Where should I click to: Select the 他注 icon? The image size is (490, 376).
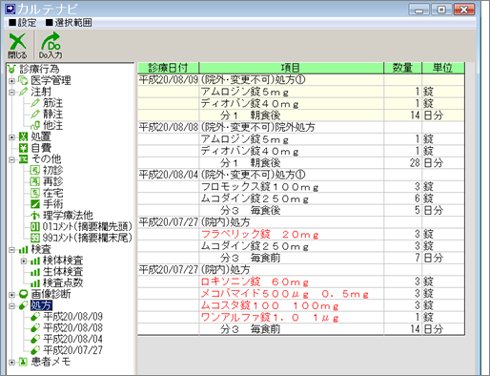pos(35,126)
